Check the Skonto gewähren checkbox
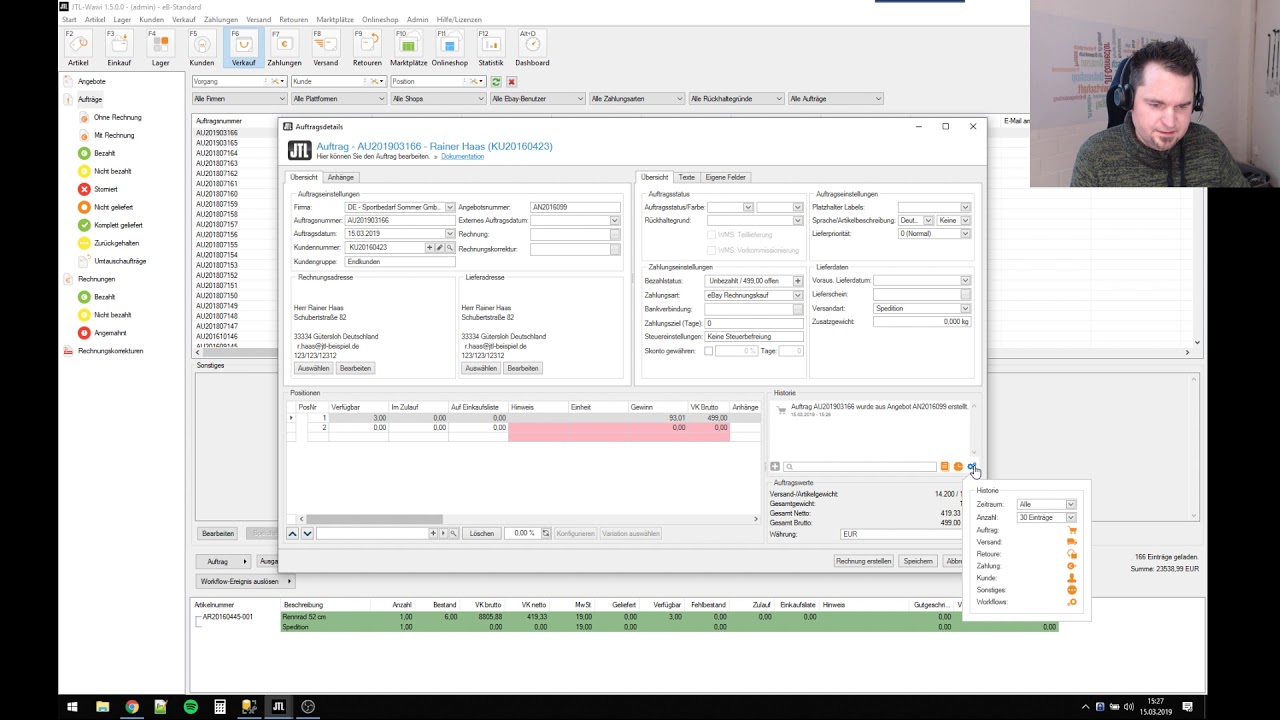Image resolution: width=1280 pixels, height=720 pixels. (708, 351)
